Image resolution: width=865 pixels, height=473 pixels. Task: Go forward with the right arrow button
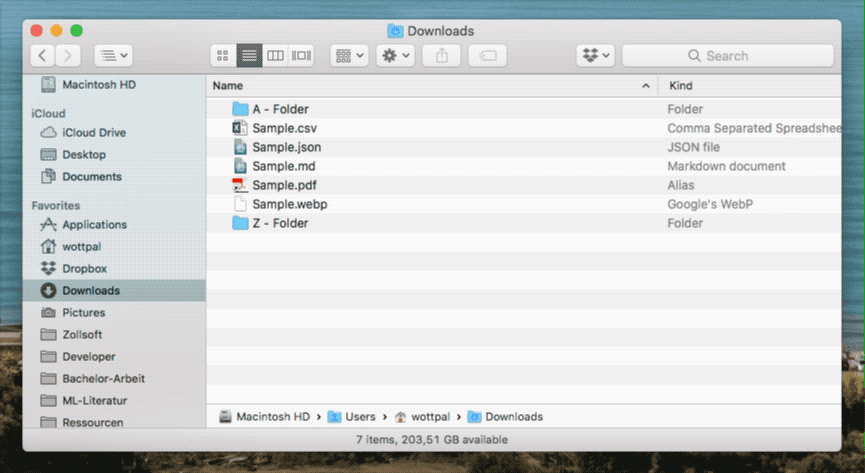[68, 56]
